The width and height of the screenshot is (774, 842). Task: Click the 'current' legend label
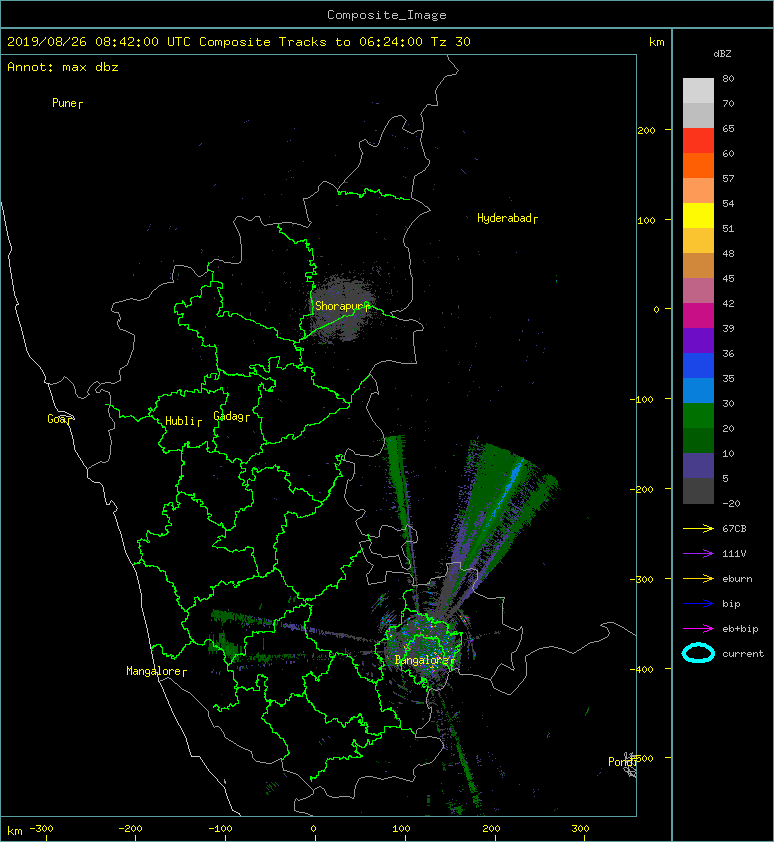coord(743,654)
